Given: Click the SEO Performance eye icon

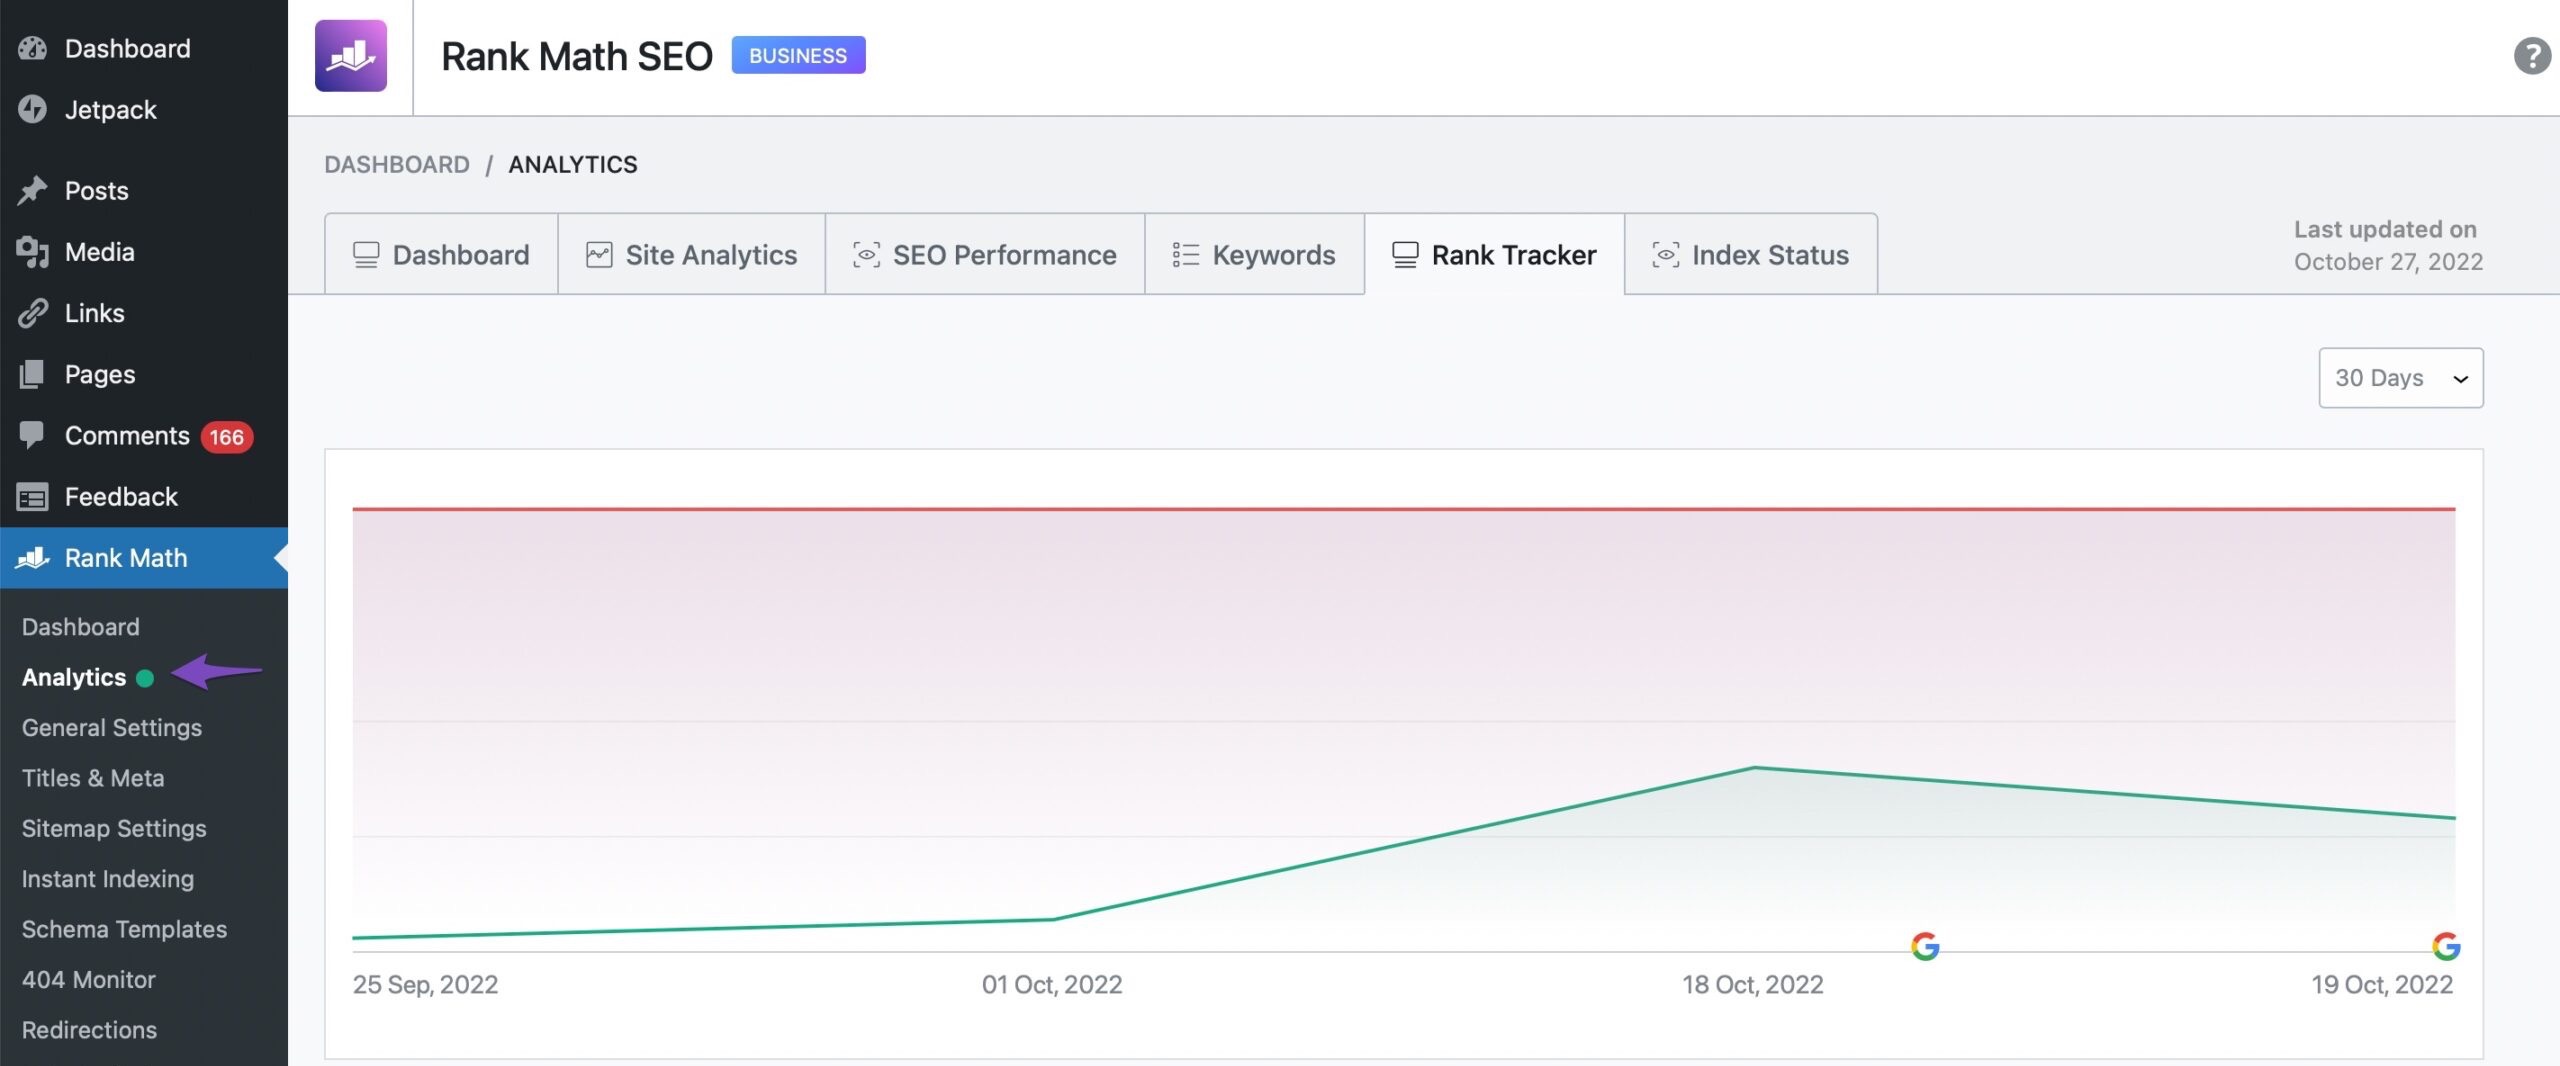Looking at the screenshot, I should point(866,255).
